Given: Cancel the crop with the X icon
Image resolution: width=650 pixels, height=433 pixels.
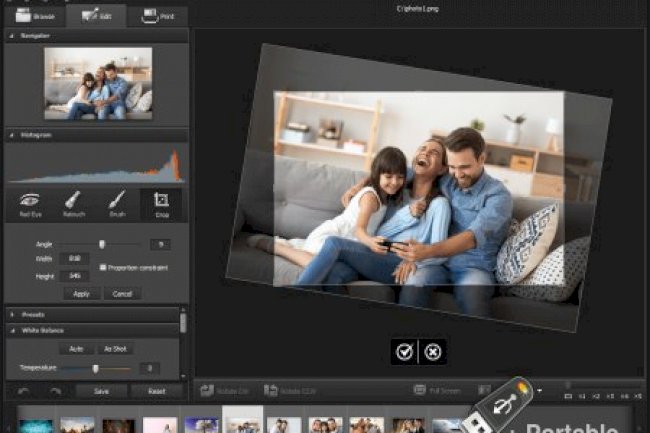Looking at the screenshot, I should point(432,351).
